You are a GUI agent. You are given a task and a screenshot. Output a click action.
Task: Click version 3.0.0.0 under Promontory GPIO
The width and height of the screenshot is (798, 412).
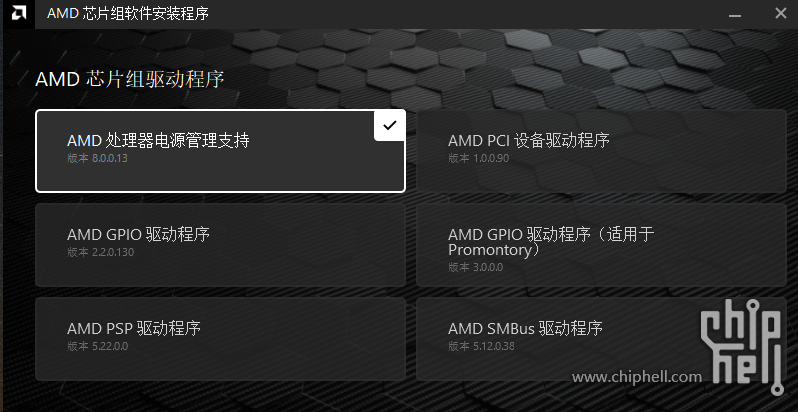[475, 267]
